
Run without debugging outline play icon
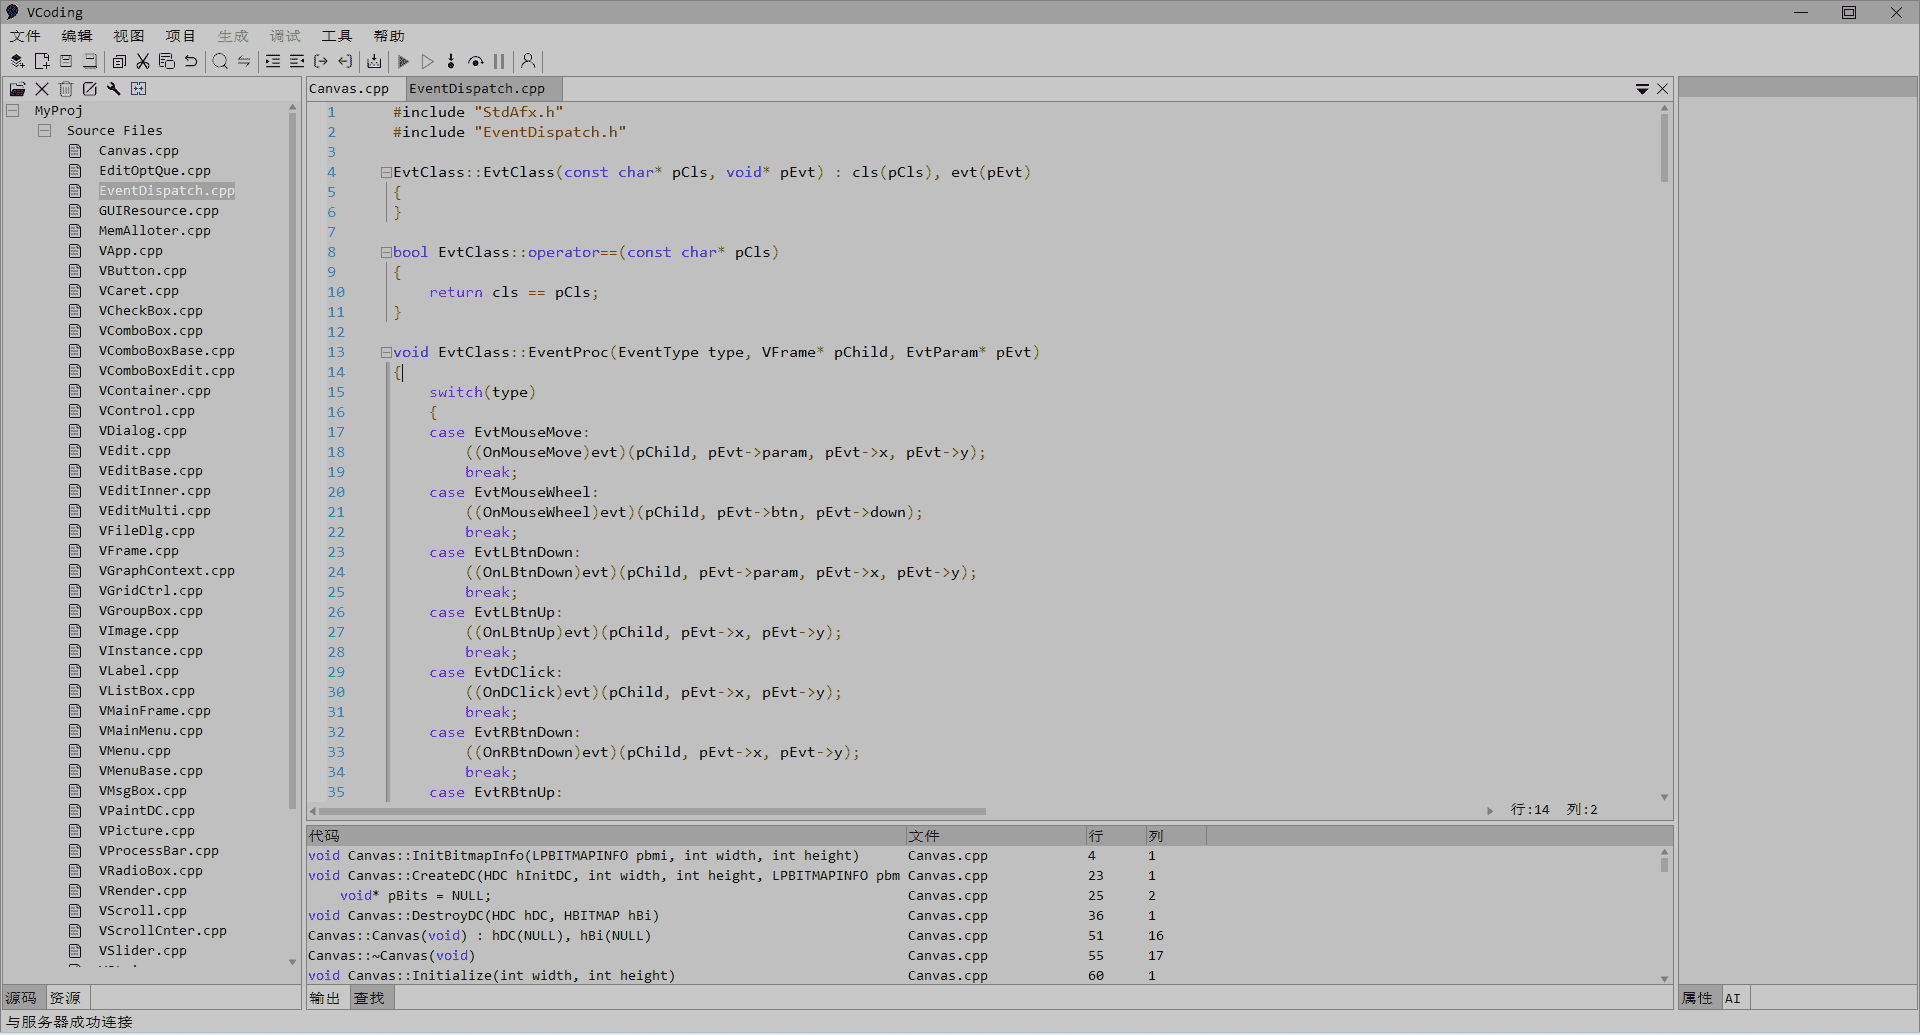tap(427, 61)
